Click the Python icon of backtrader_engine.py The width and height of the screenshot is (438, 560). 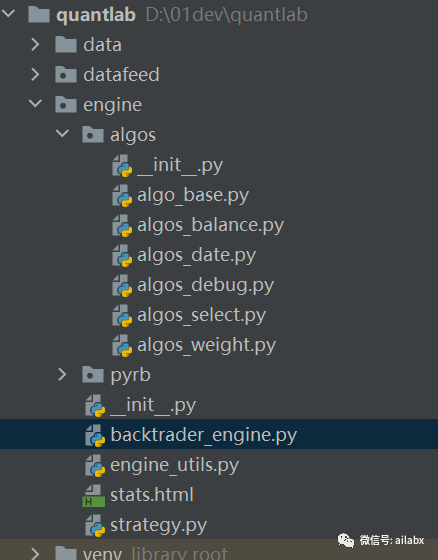tap(95, 435)
